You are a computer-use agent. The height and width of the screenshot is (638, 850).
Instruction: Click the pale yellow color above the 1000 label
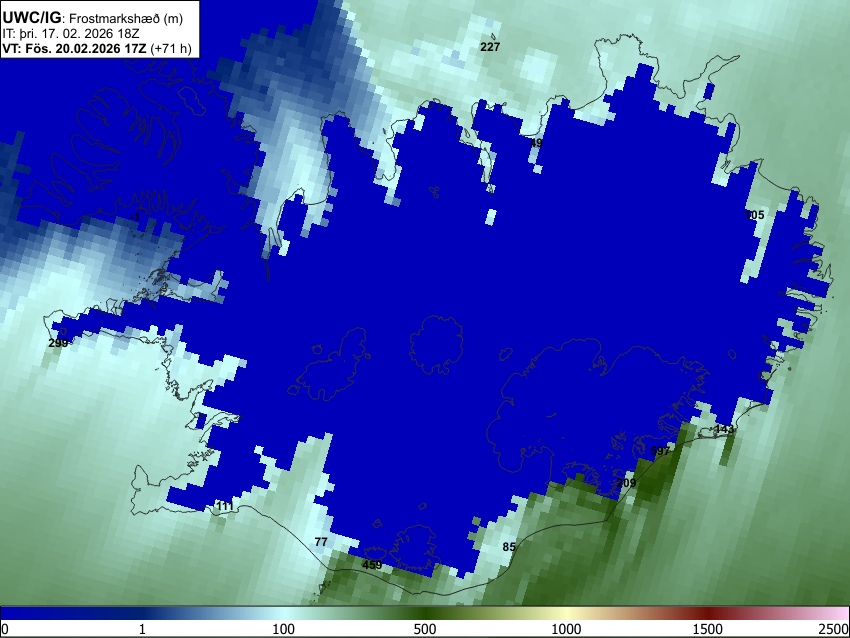click(566, 614)
